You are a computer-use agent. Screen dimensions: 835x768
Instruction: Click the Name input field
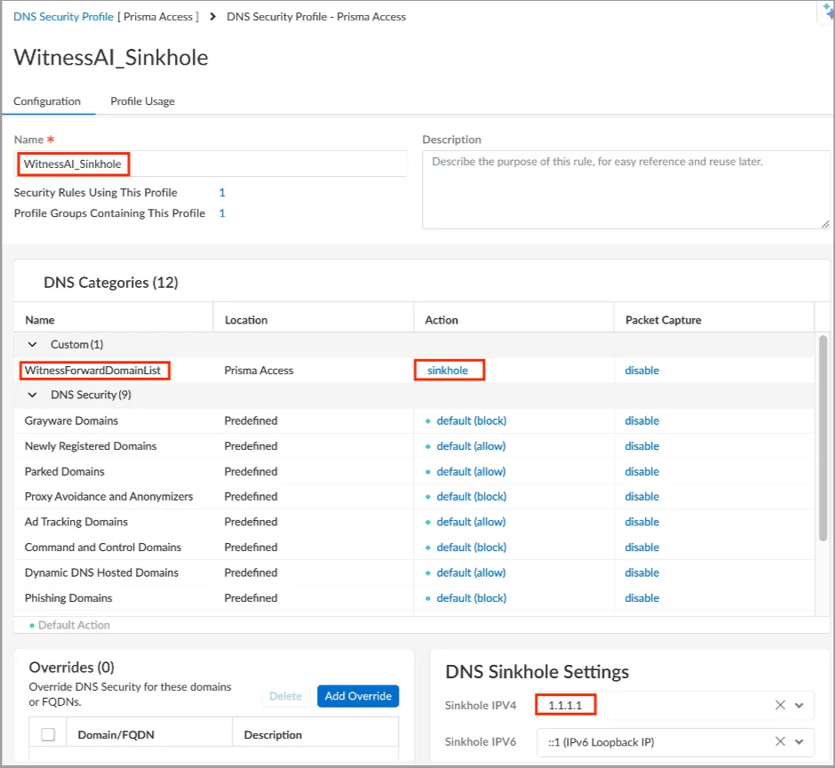(x=210, y=164)
